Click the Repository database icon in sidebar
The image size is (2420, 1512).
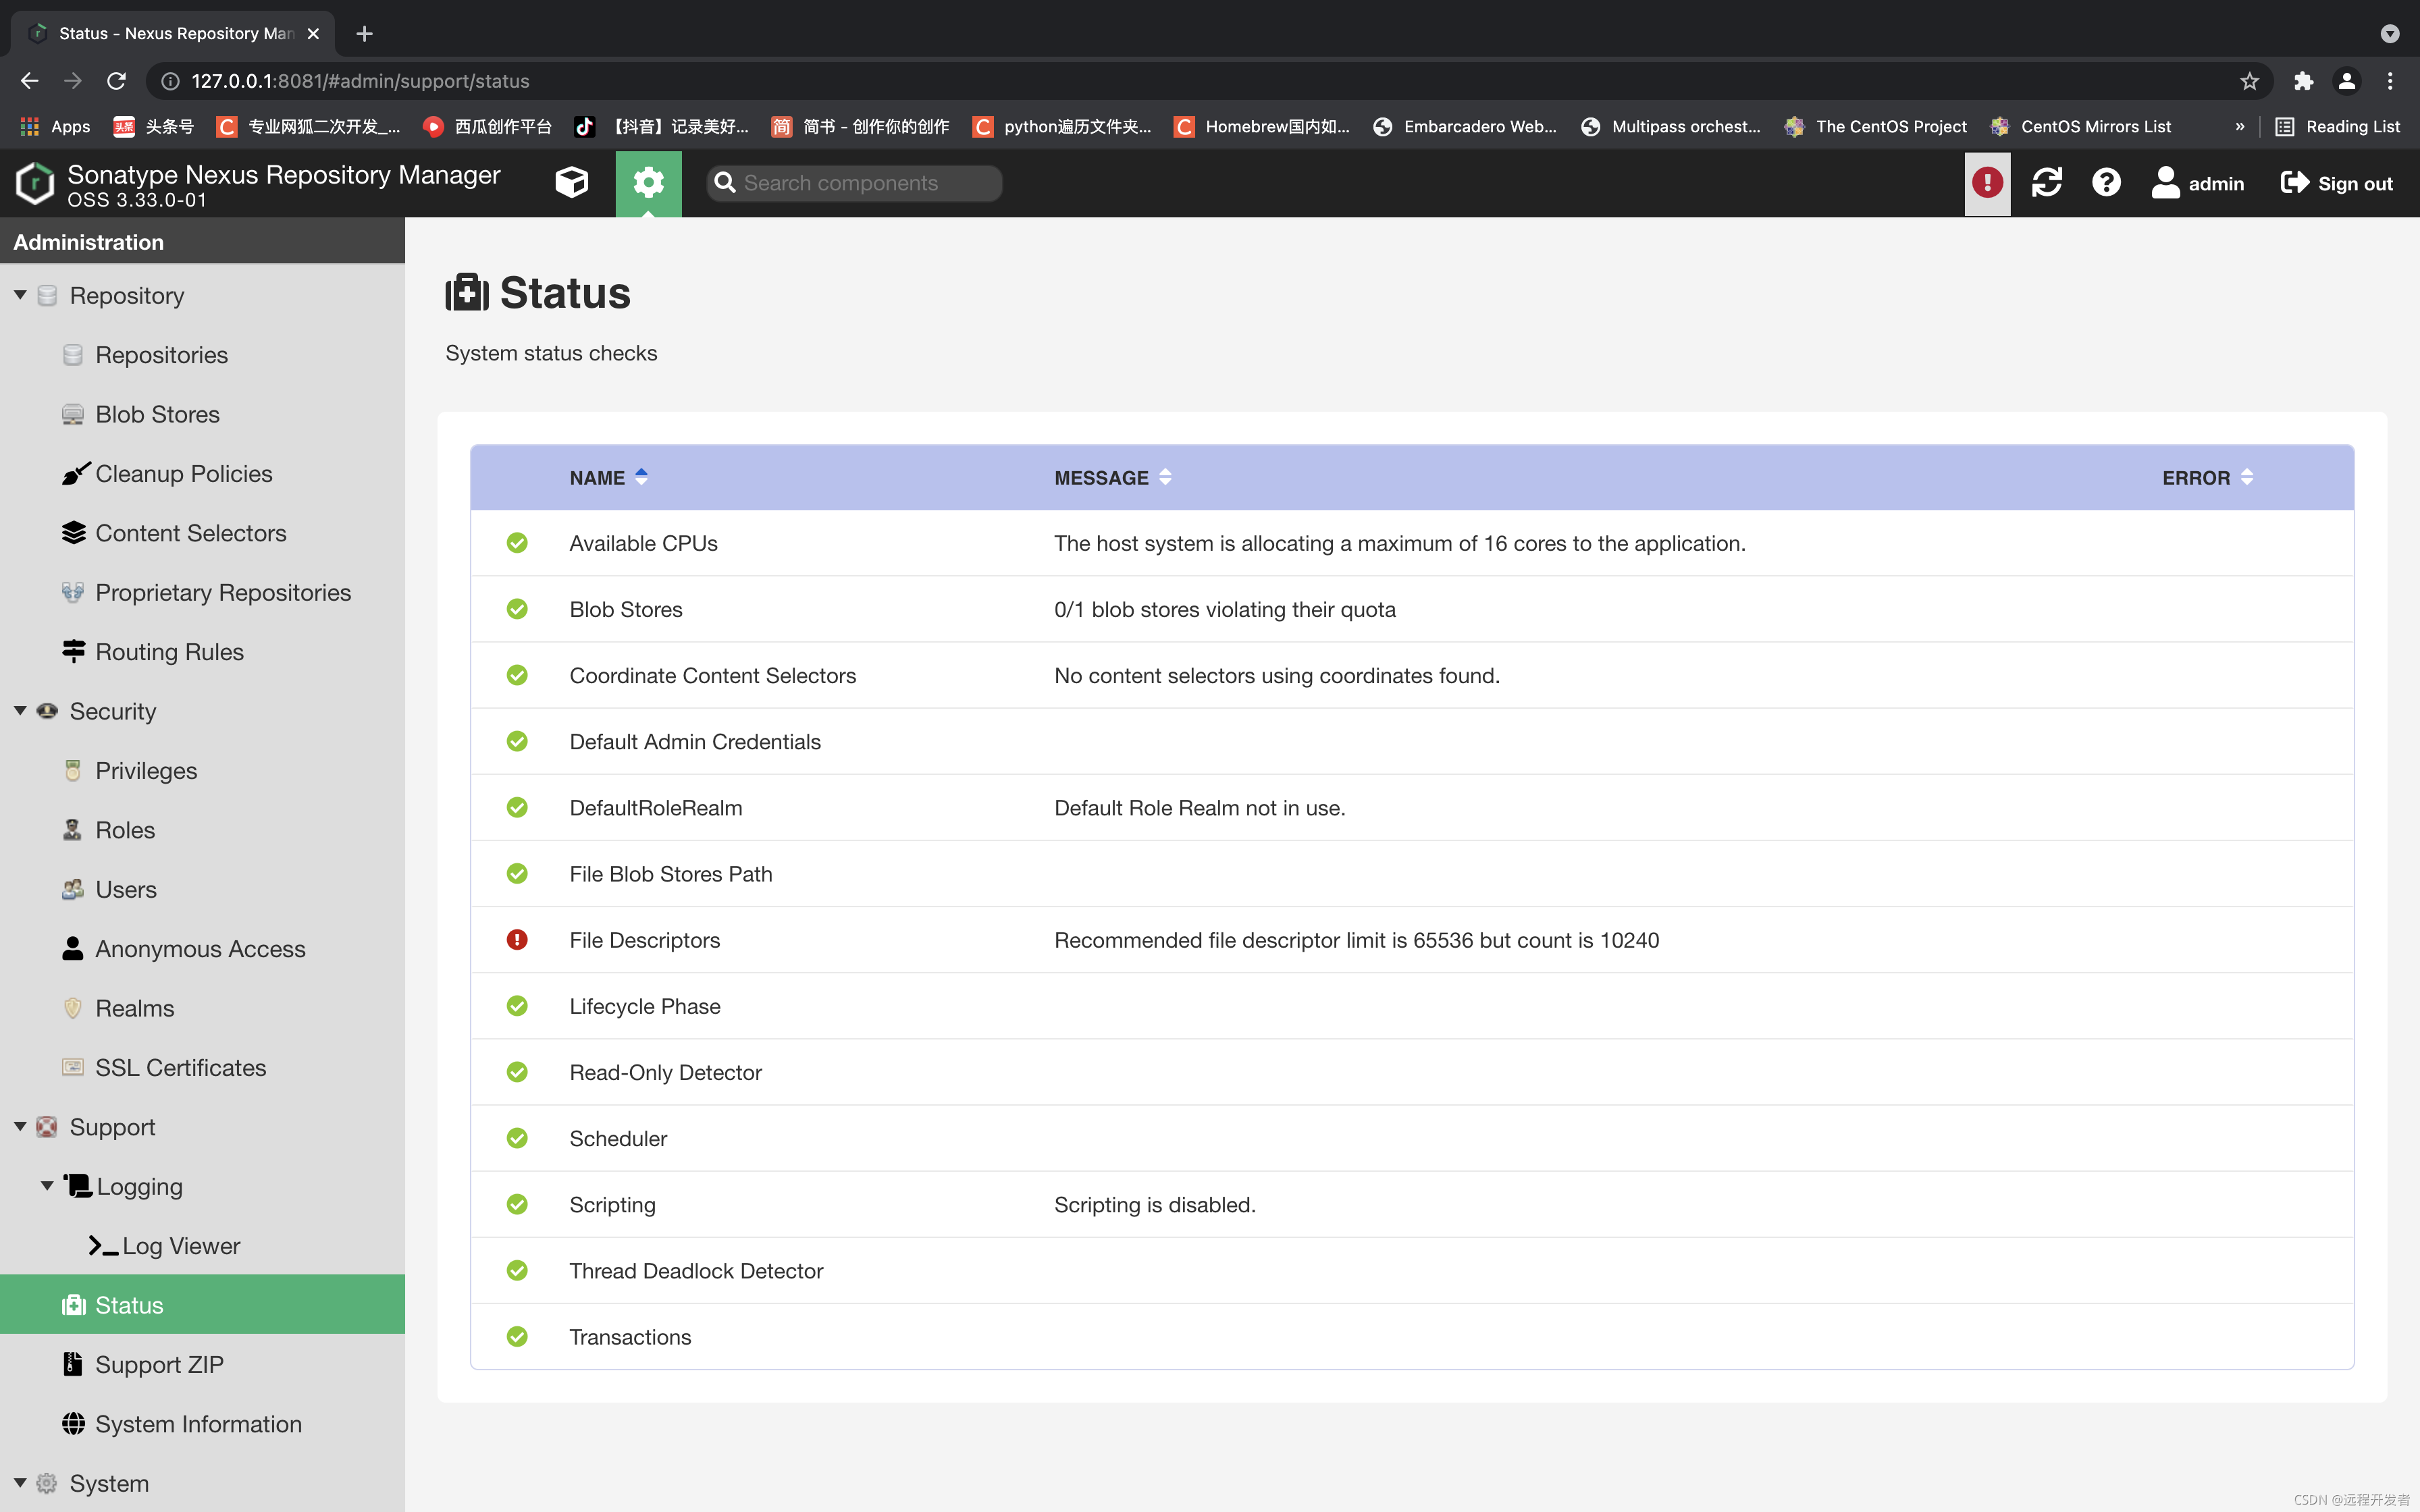(x=47, y=295)
